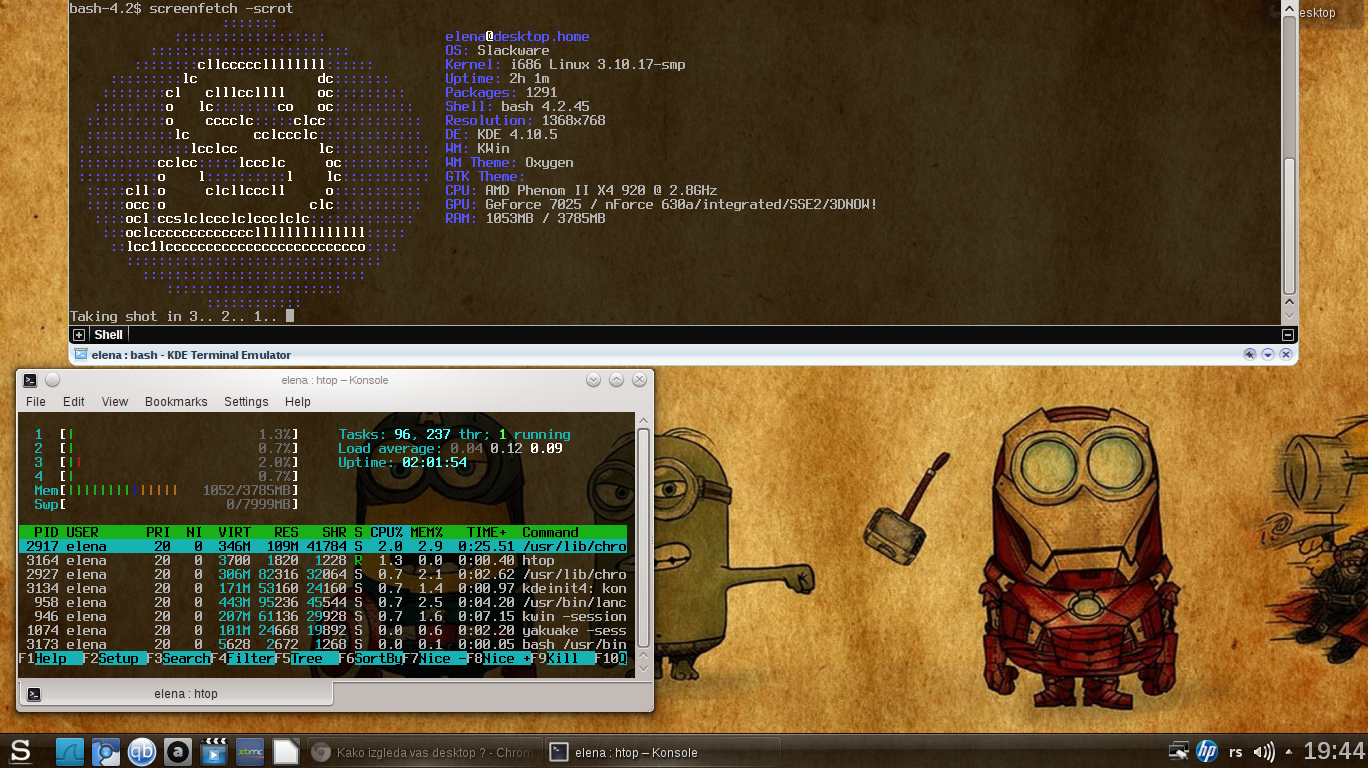Viewport: 1368px width, 768px height.
Task: Click F7 Nice - in htop
Action: [435, 658]
